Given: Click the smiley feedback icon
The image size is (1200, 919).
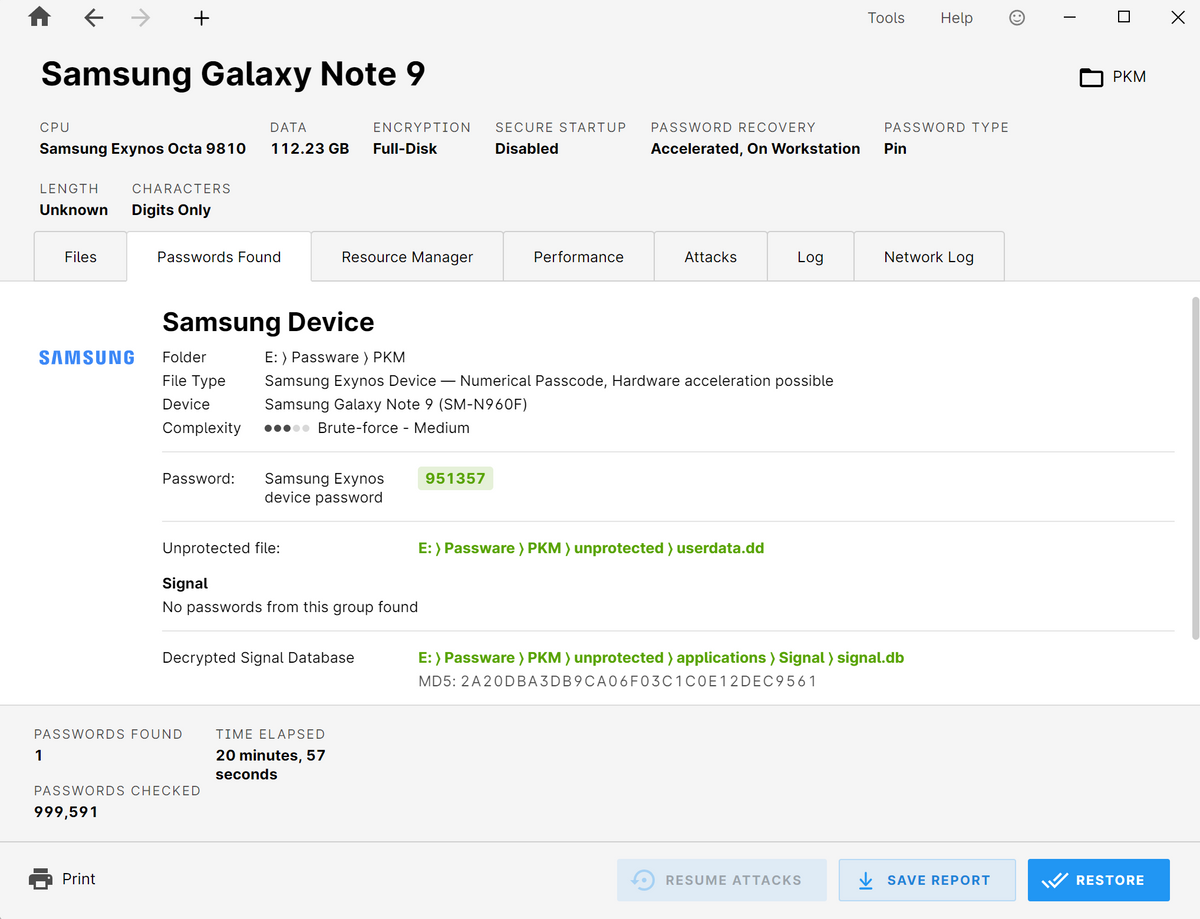Looking at the screenshot, I should [1017, 17].
